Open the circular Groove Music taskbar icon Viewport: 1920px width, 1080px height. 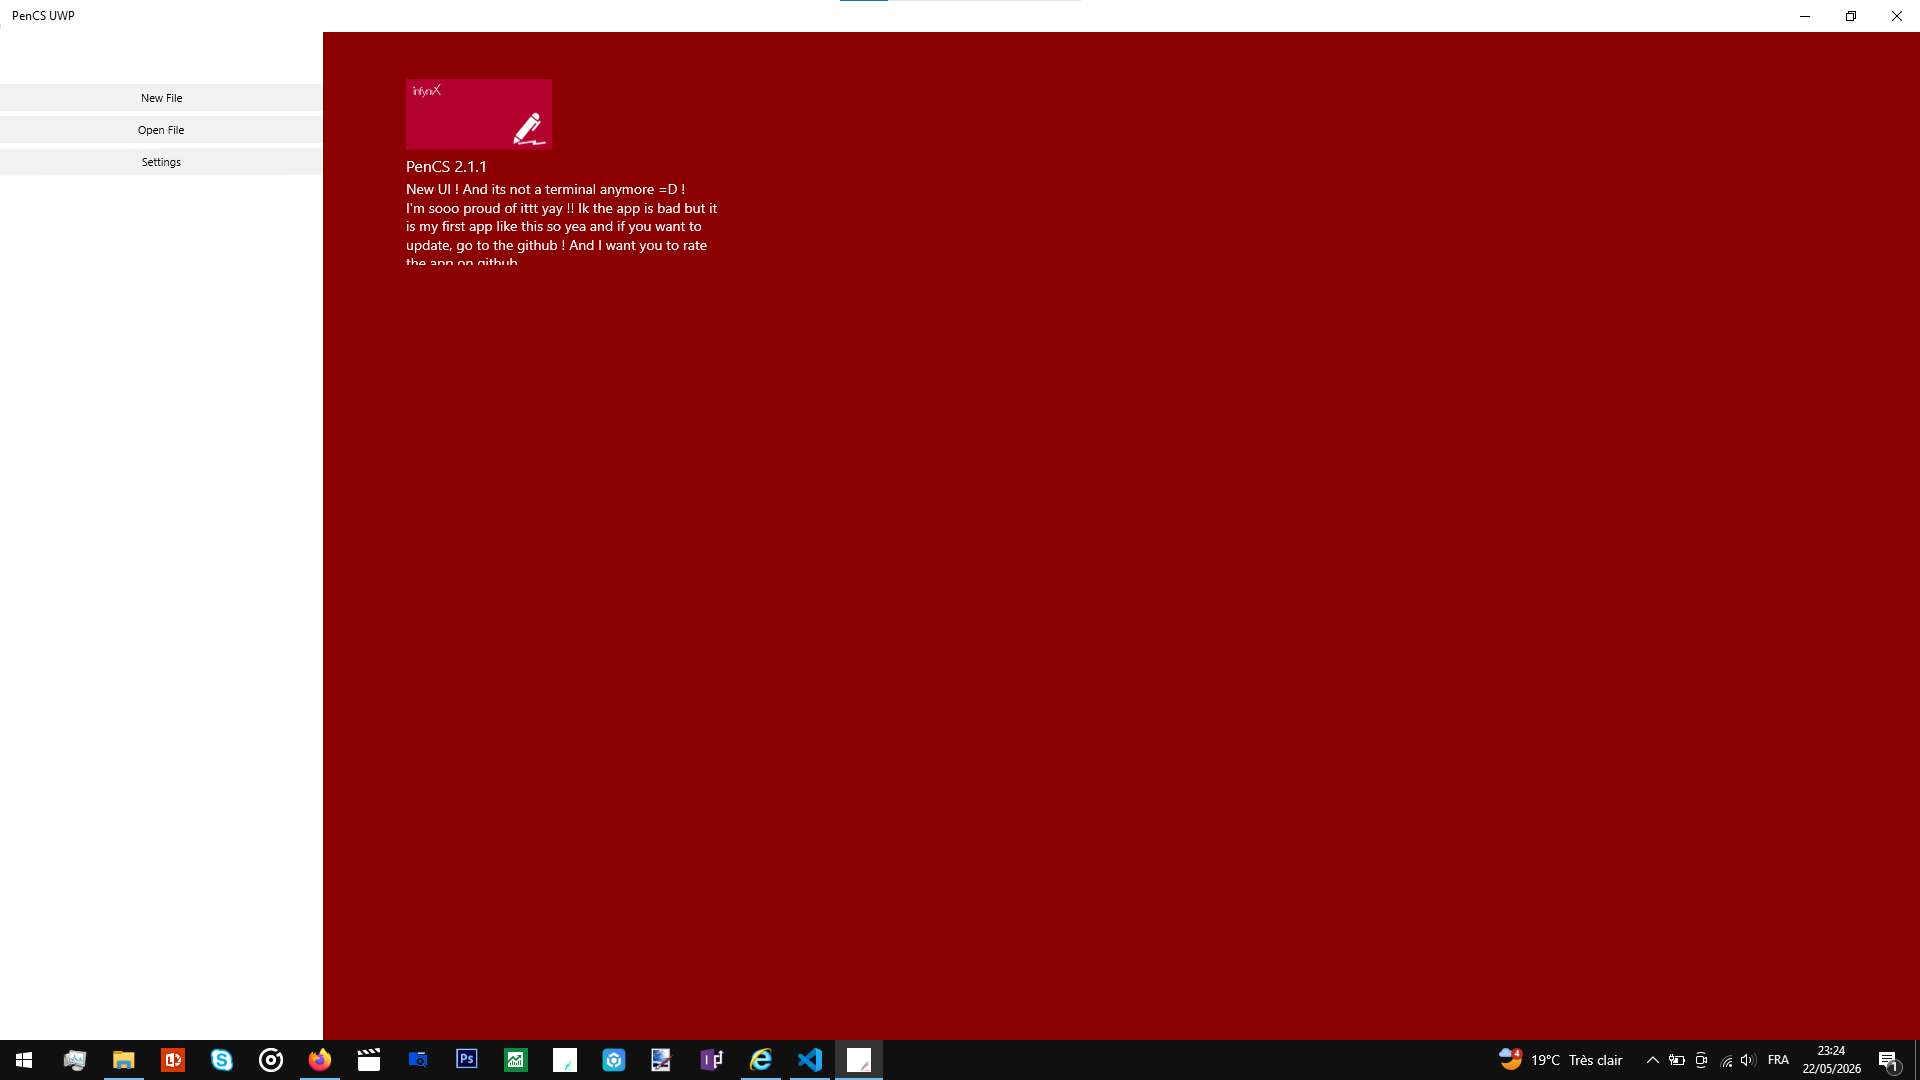coord(271,1060)
